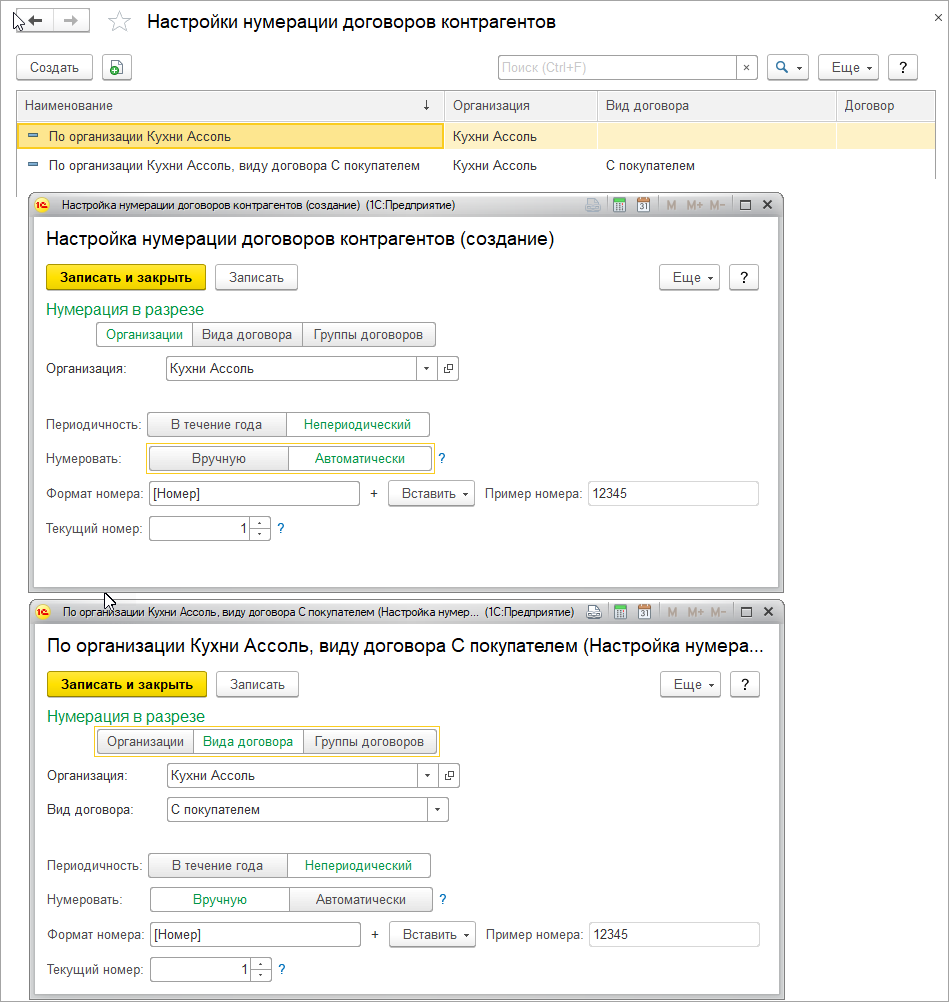Open Еще menu in the С покупателем window

(691, 684)
